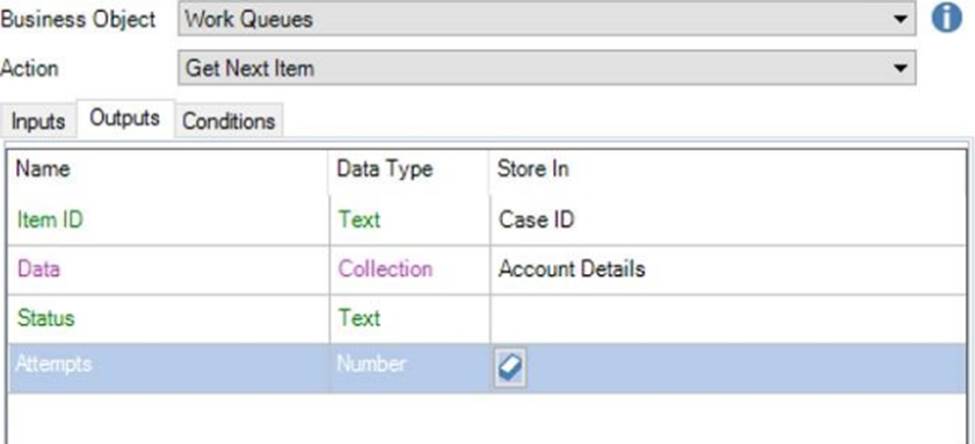975x444 pixels.
Task: Click the Data Type column header
Action: coord(409,169)
